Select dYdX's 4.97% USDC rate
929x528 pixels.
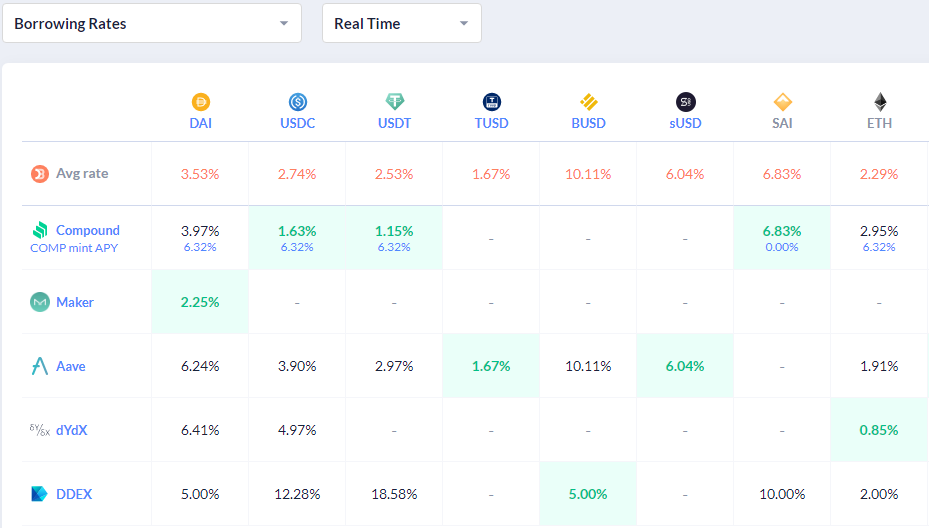coord(297,430)
